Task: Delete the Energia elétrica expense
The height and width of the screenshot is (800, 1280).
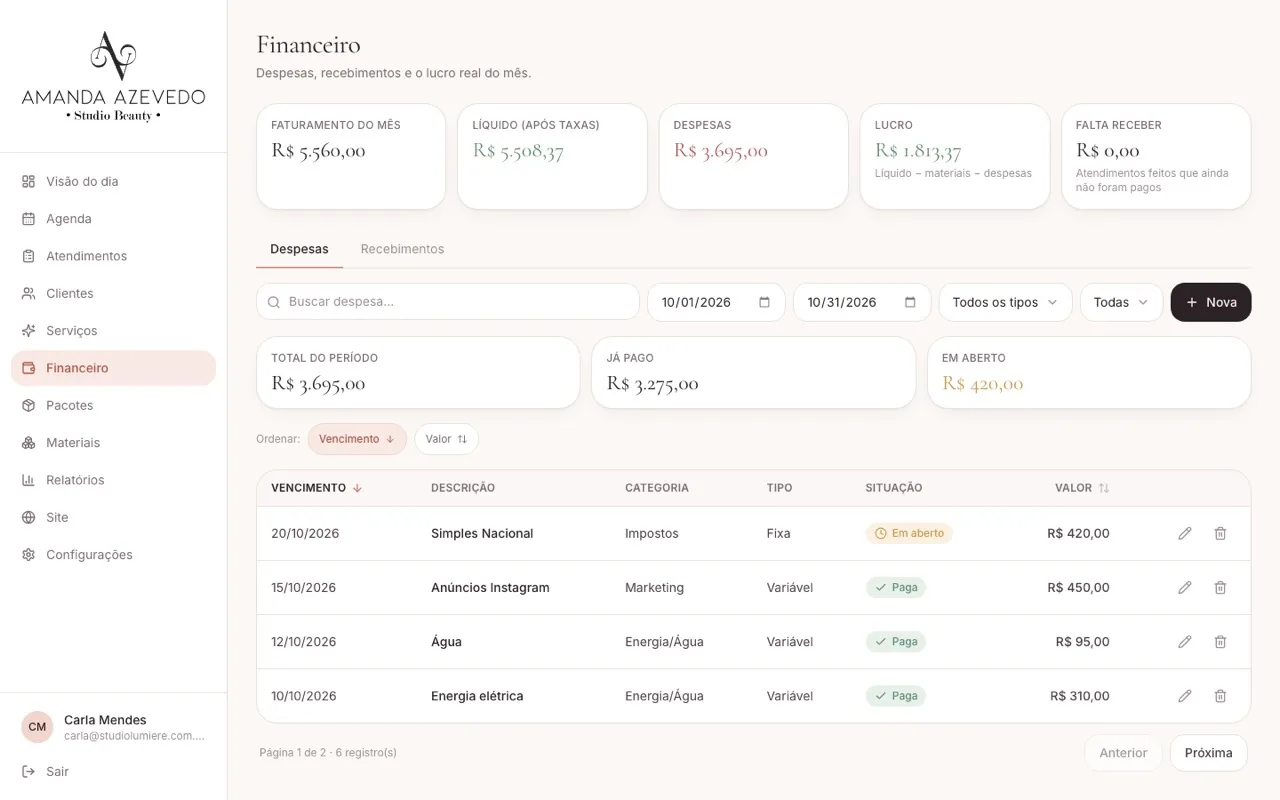Action: pyautogui.click(x=1220, y=696)
